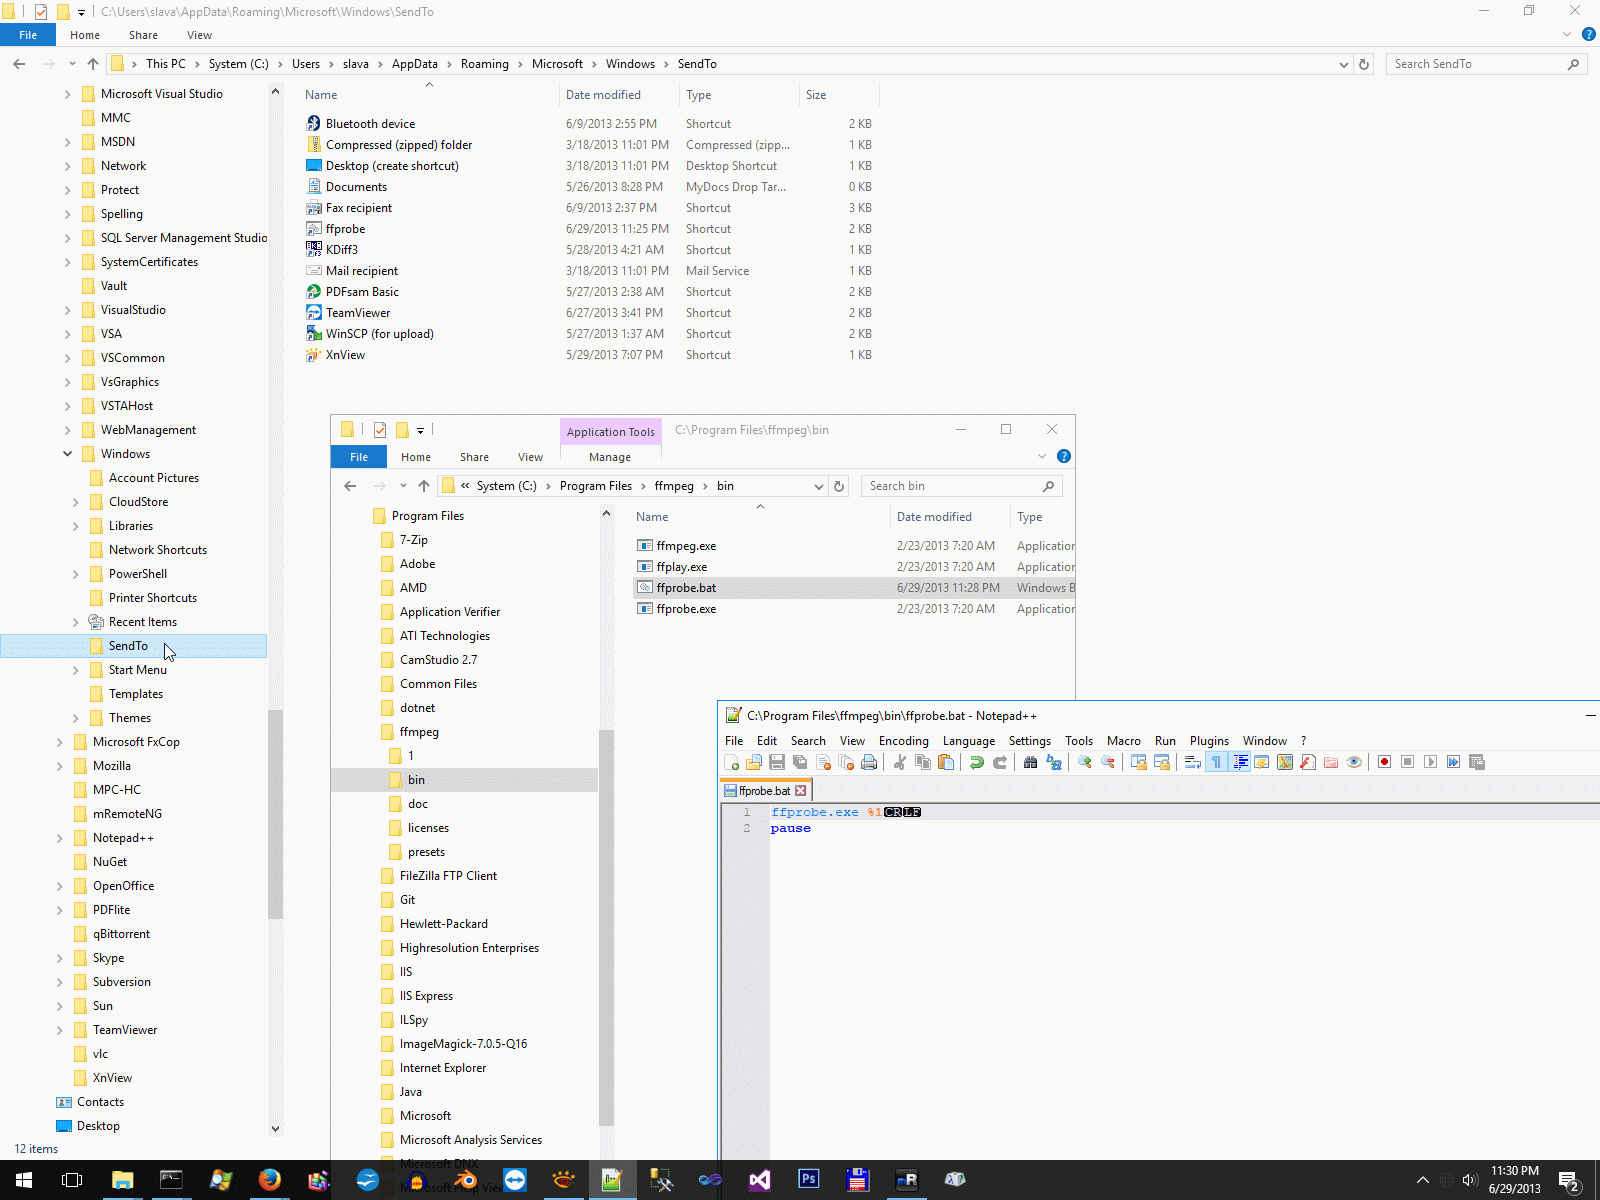Collapse the Windows folder in SendTo tree
Image resolution: width=1600 pixels, height=1200 pixels.
pos(67,454)
